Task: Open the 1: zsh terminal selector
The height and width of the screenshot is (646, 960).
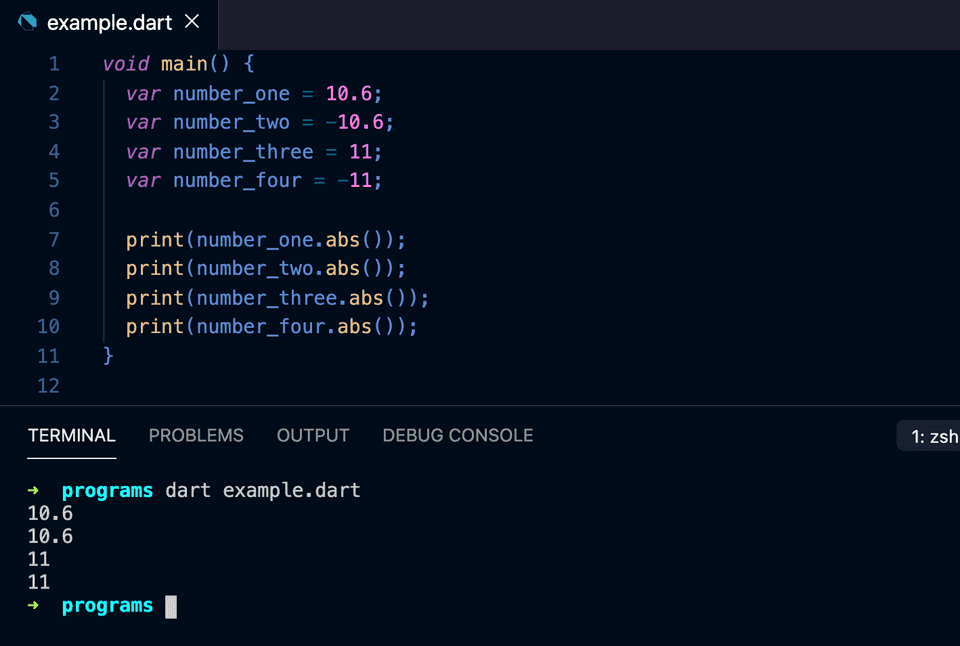Action: (933, 435)
